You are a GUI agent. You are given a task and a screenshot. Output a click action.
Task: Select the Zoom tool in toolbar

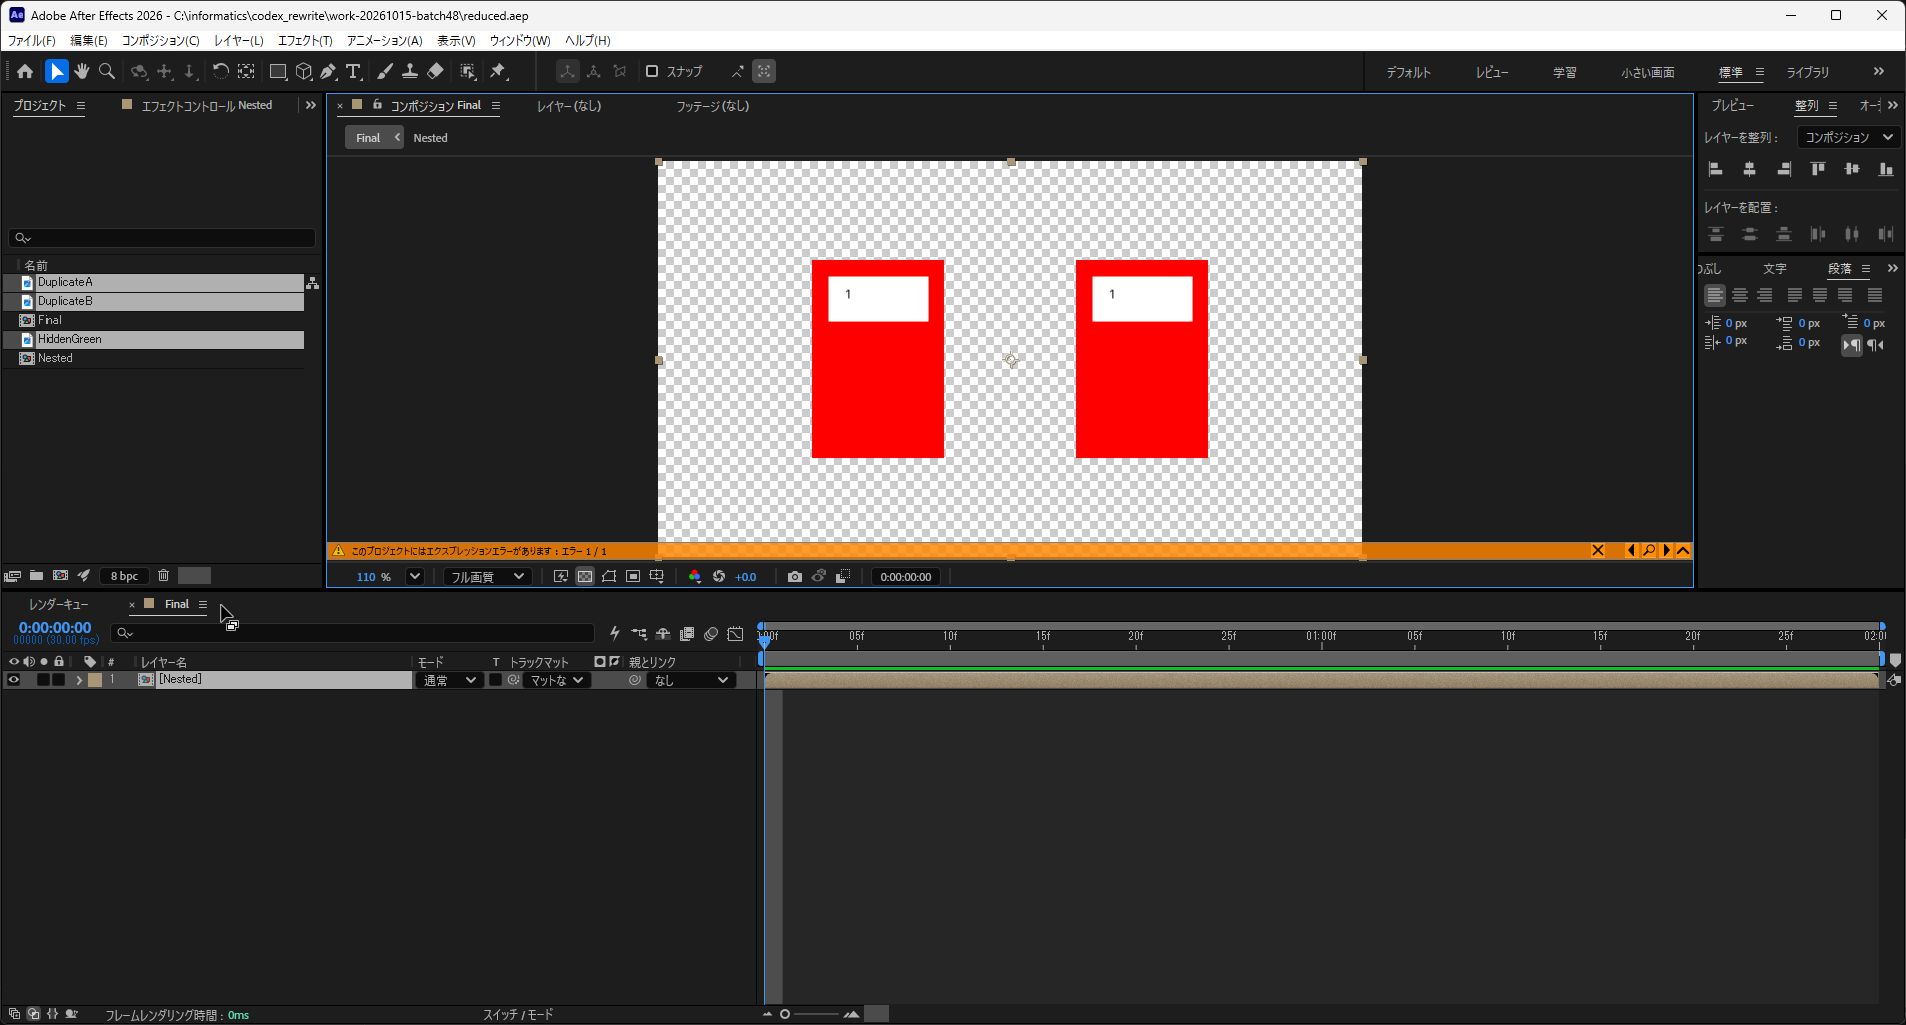107,71
